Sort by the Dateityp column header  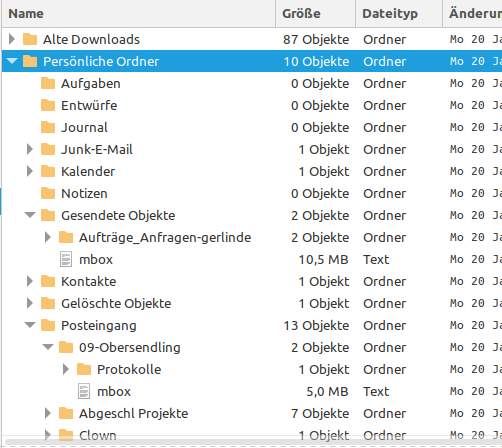click(399, 14)
